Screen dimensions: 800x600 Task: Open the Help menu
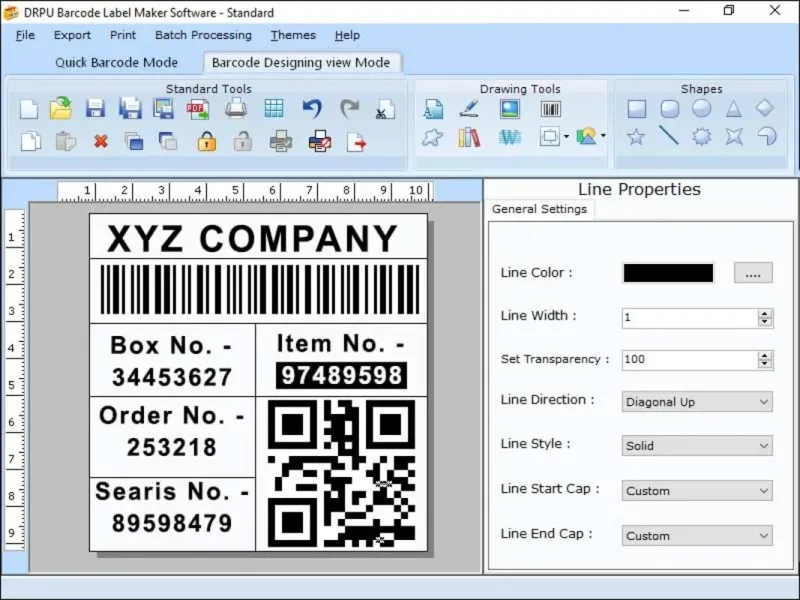[347, 35]
